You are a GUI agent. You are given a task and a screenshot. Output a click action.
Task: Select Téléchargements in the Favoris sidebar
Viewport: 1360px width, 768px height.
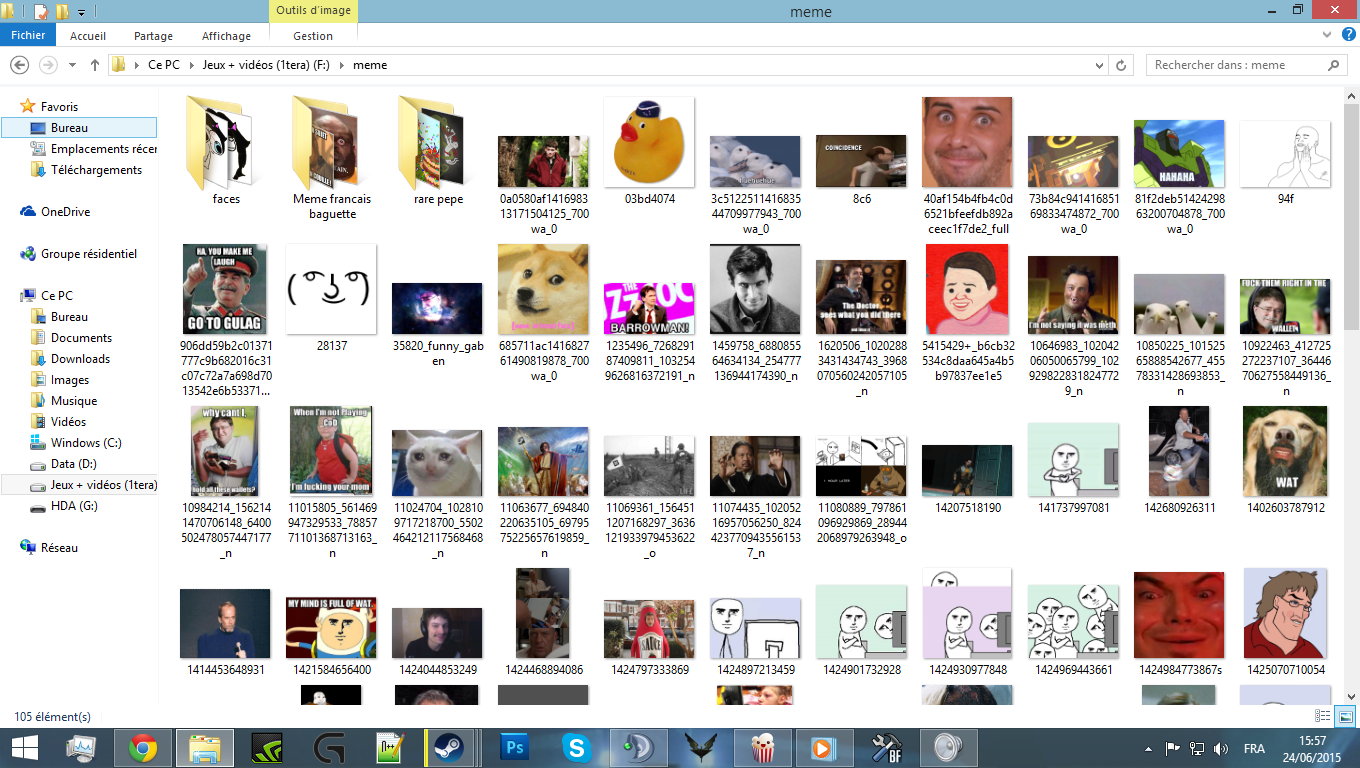click(x=96, y=170)
